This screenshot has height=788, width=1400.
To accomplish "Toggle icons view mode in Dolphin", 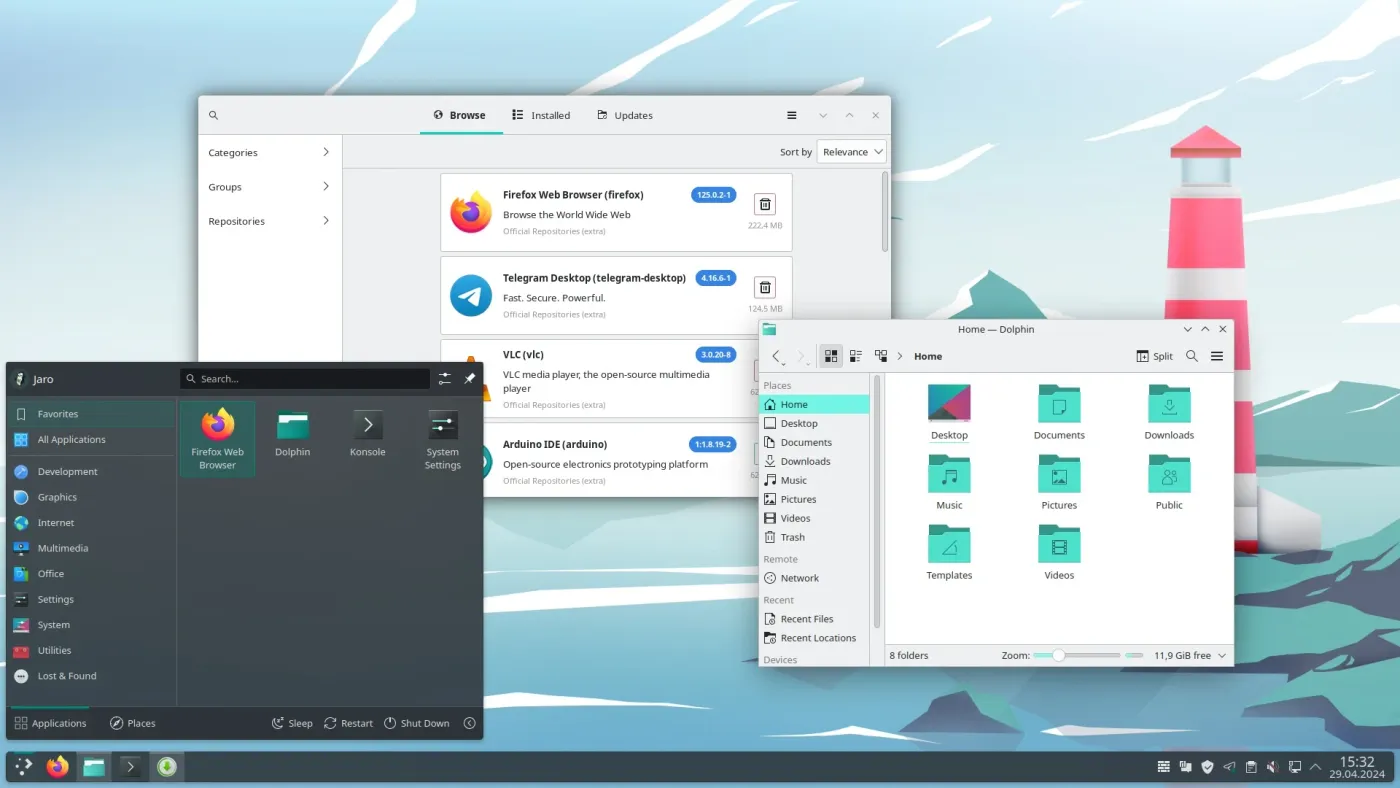I will (831, 355).
